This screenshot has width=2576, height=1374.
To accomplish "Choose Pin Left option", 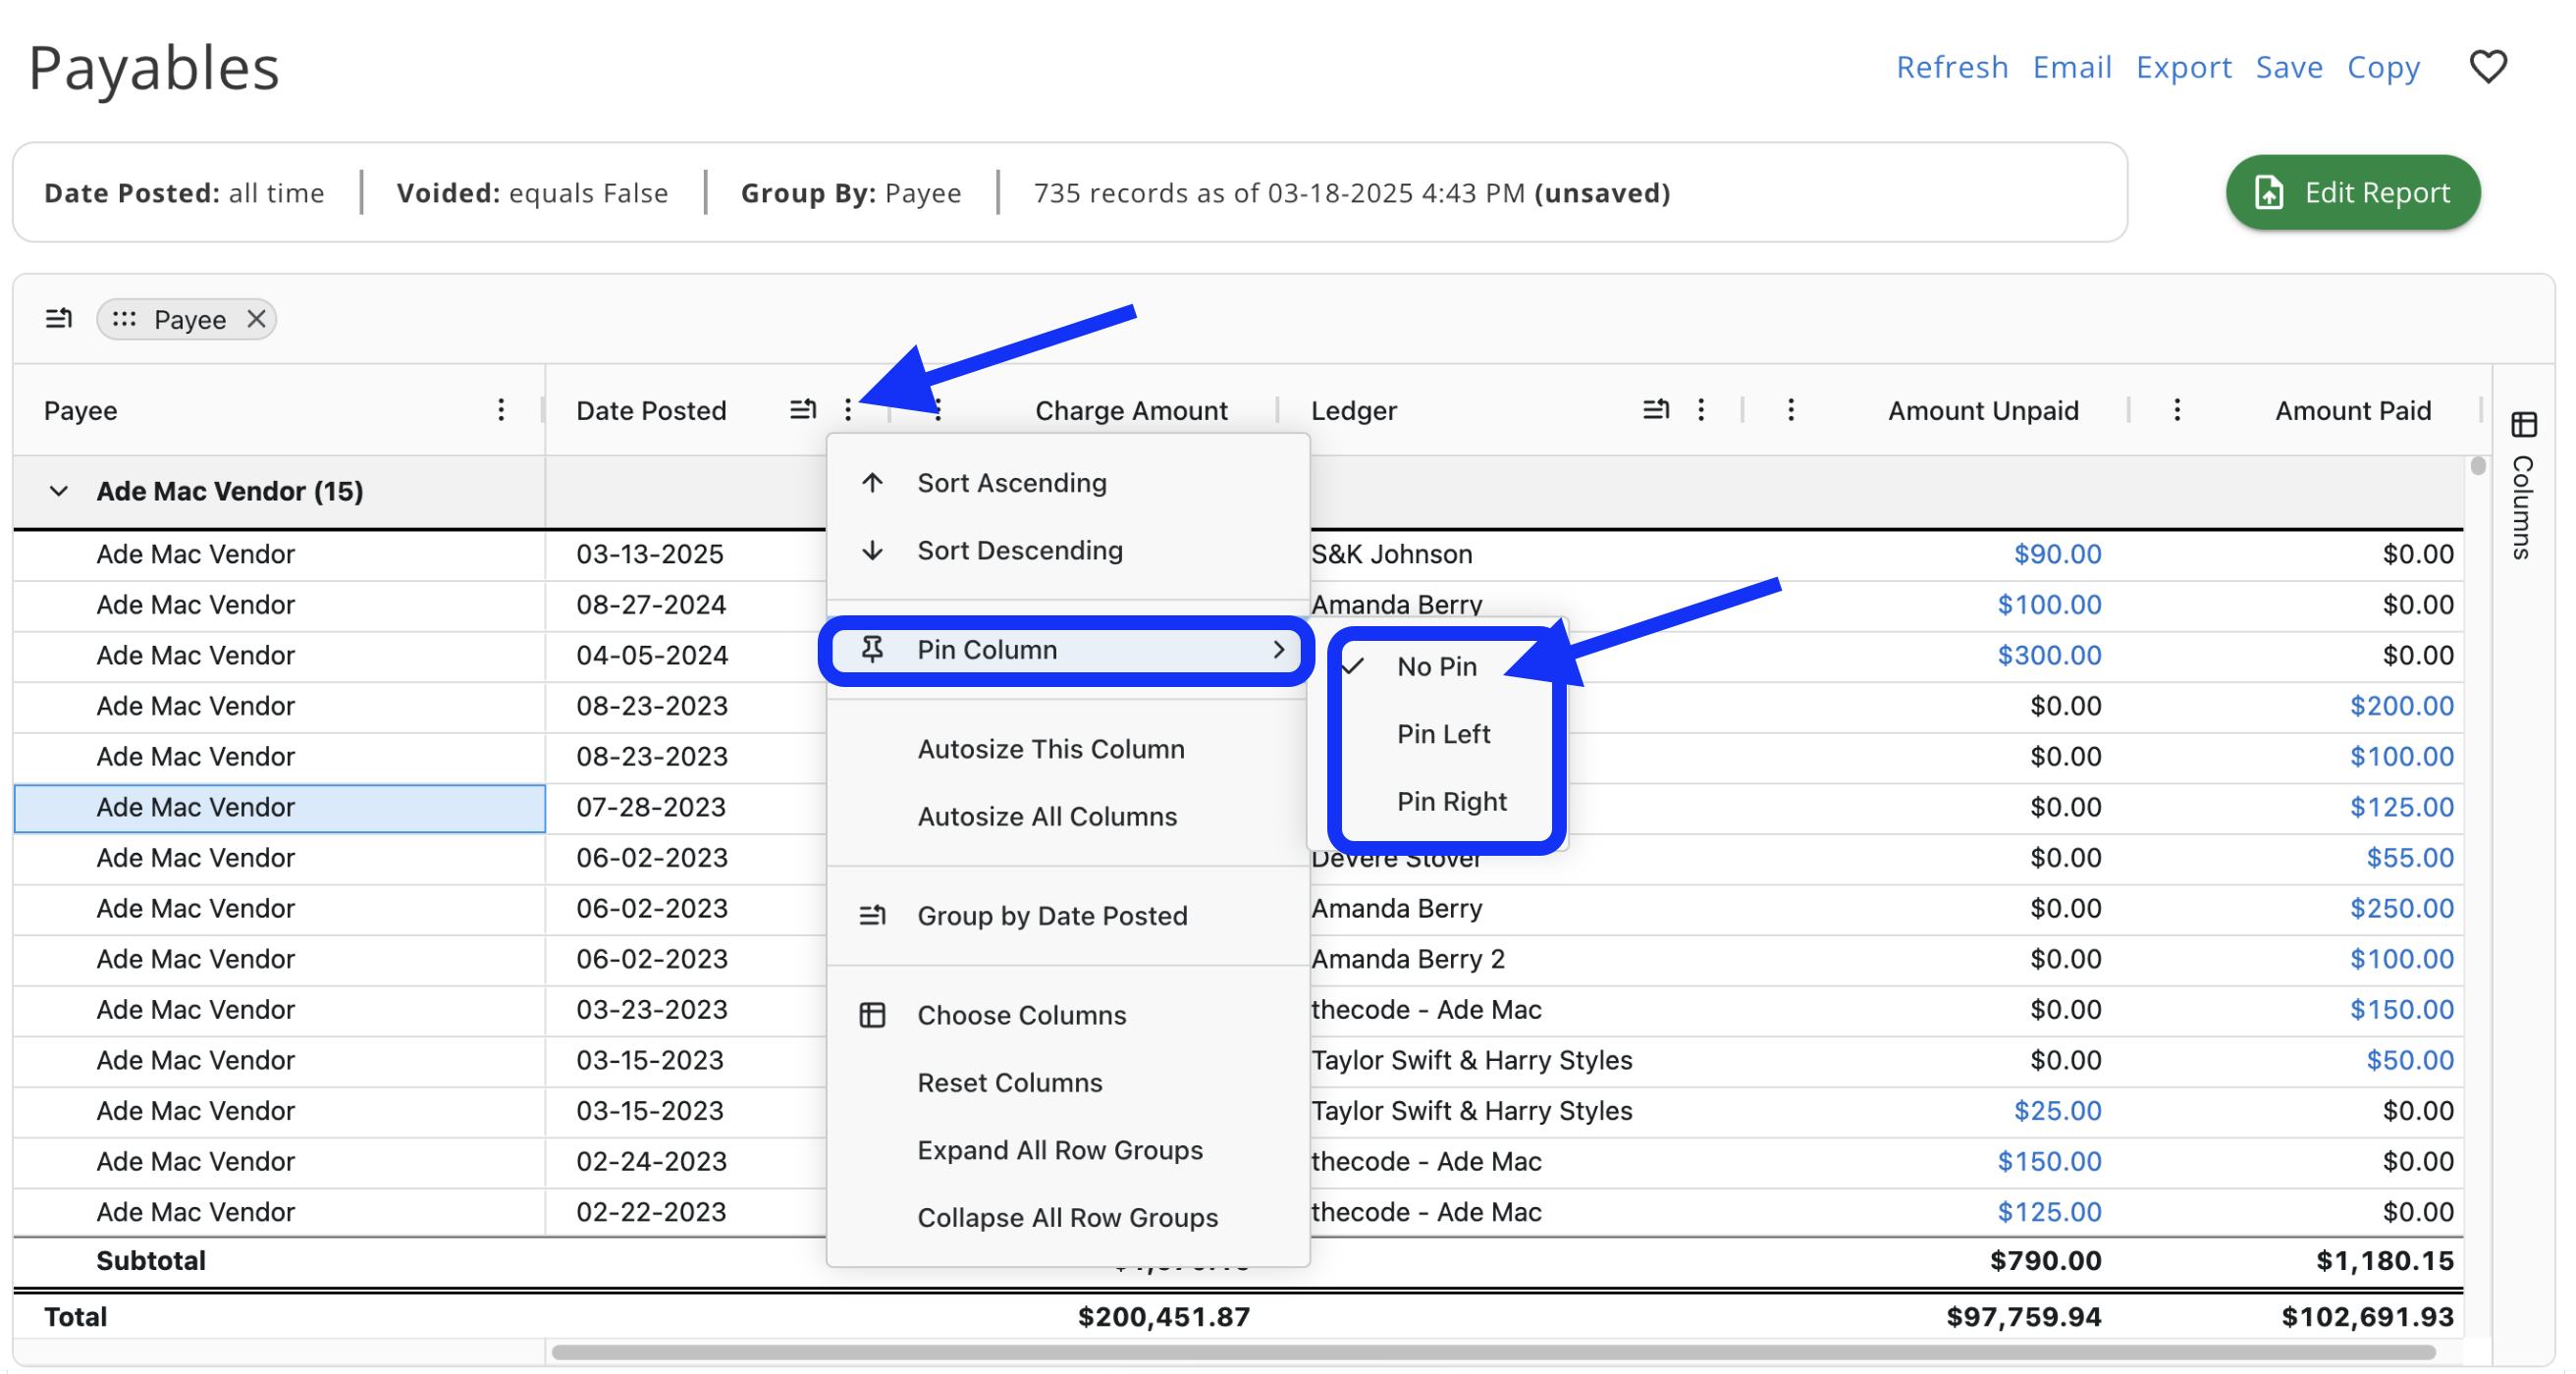I will click(1443, 734).
